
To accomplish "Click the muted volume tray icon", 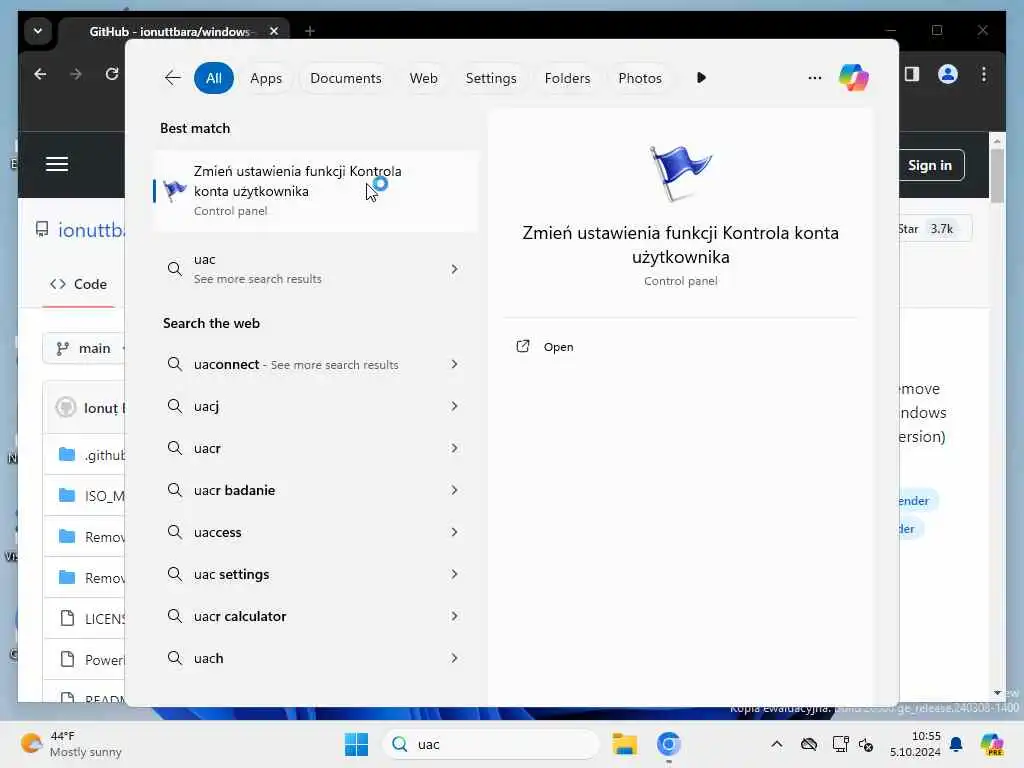I will pyautogui.click(x=866, y=744).
